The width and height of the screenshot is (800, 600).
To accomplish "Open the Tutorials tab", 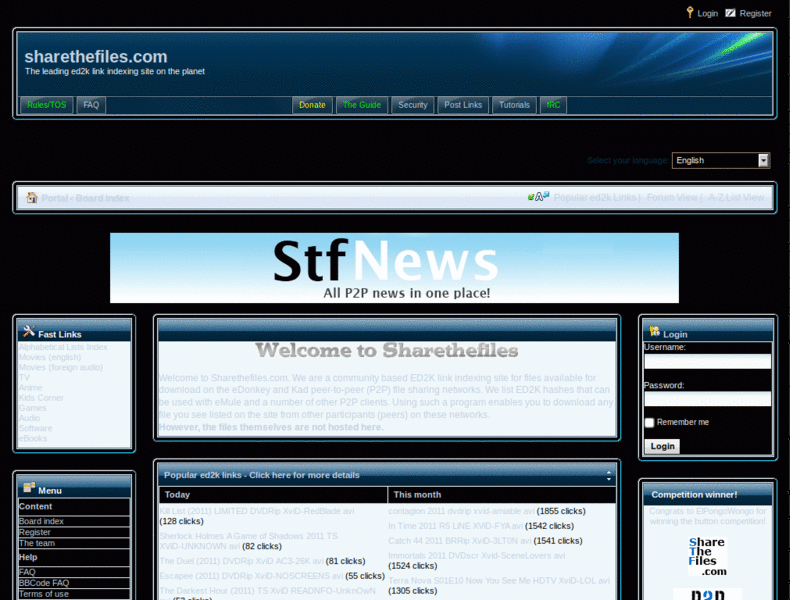I will 514,105.
